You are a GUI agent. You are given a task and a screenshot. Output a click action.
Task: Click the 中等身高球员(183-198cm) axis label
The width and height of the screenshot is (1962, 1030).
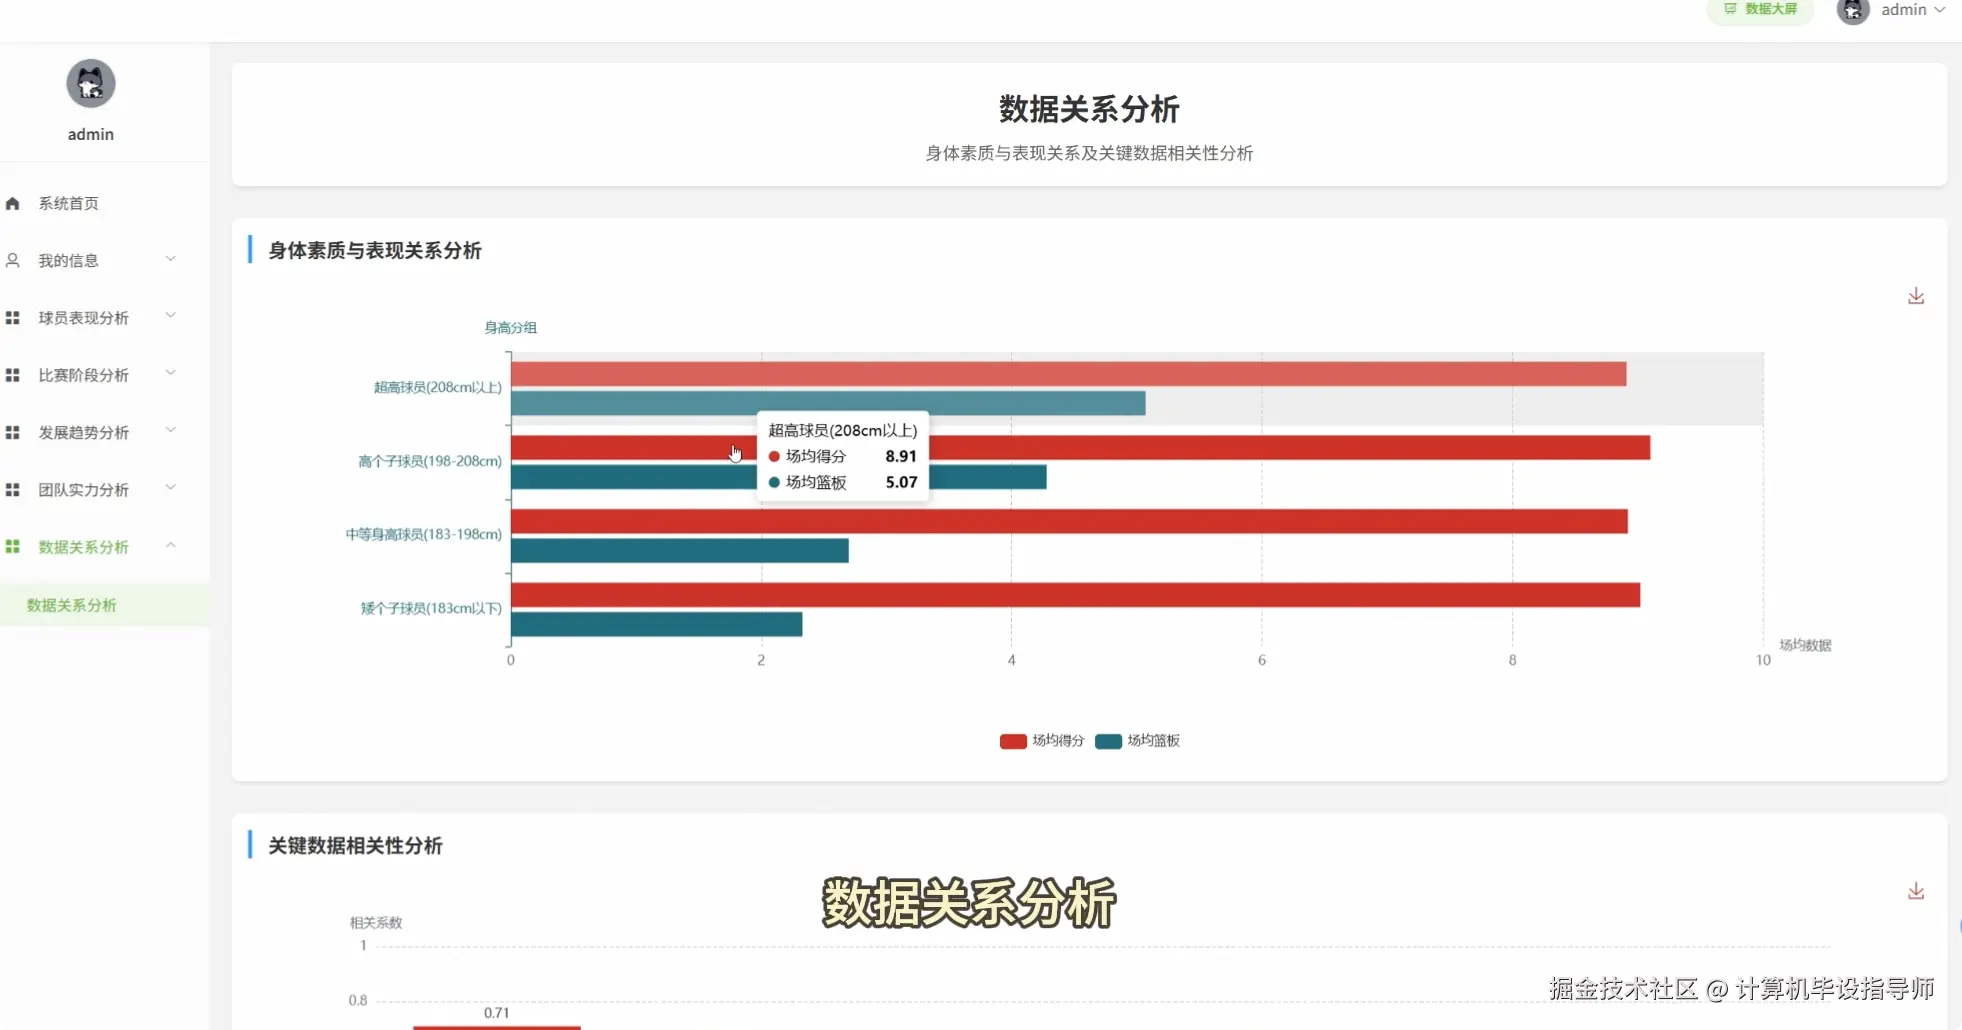[x=424, y=534]
